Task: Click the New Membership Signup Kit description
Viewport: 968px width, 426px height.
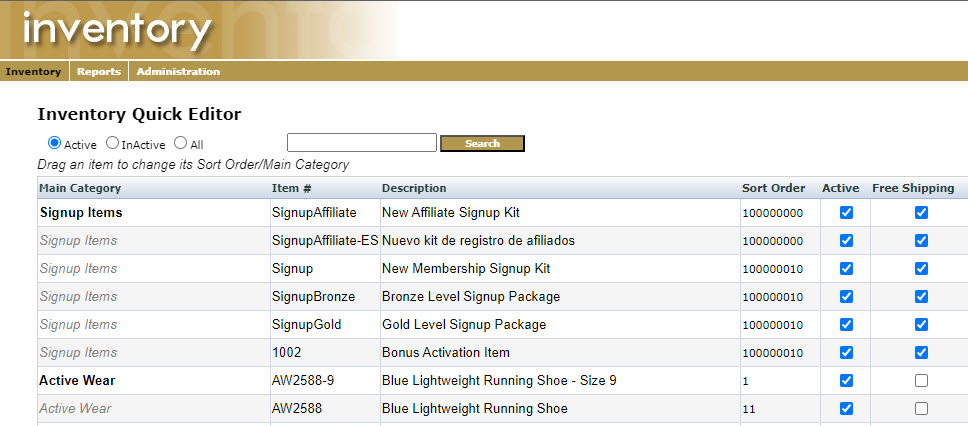Action: pos(466,269)
